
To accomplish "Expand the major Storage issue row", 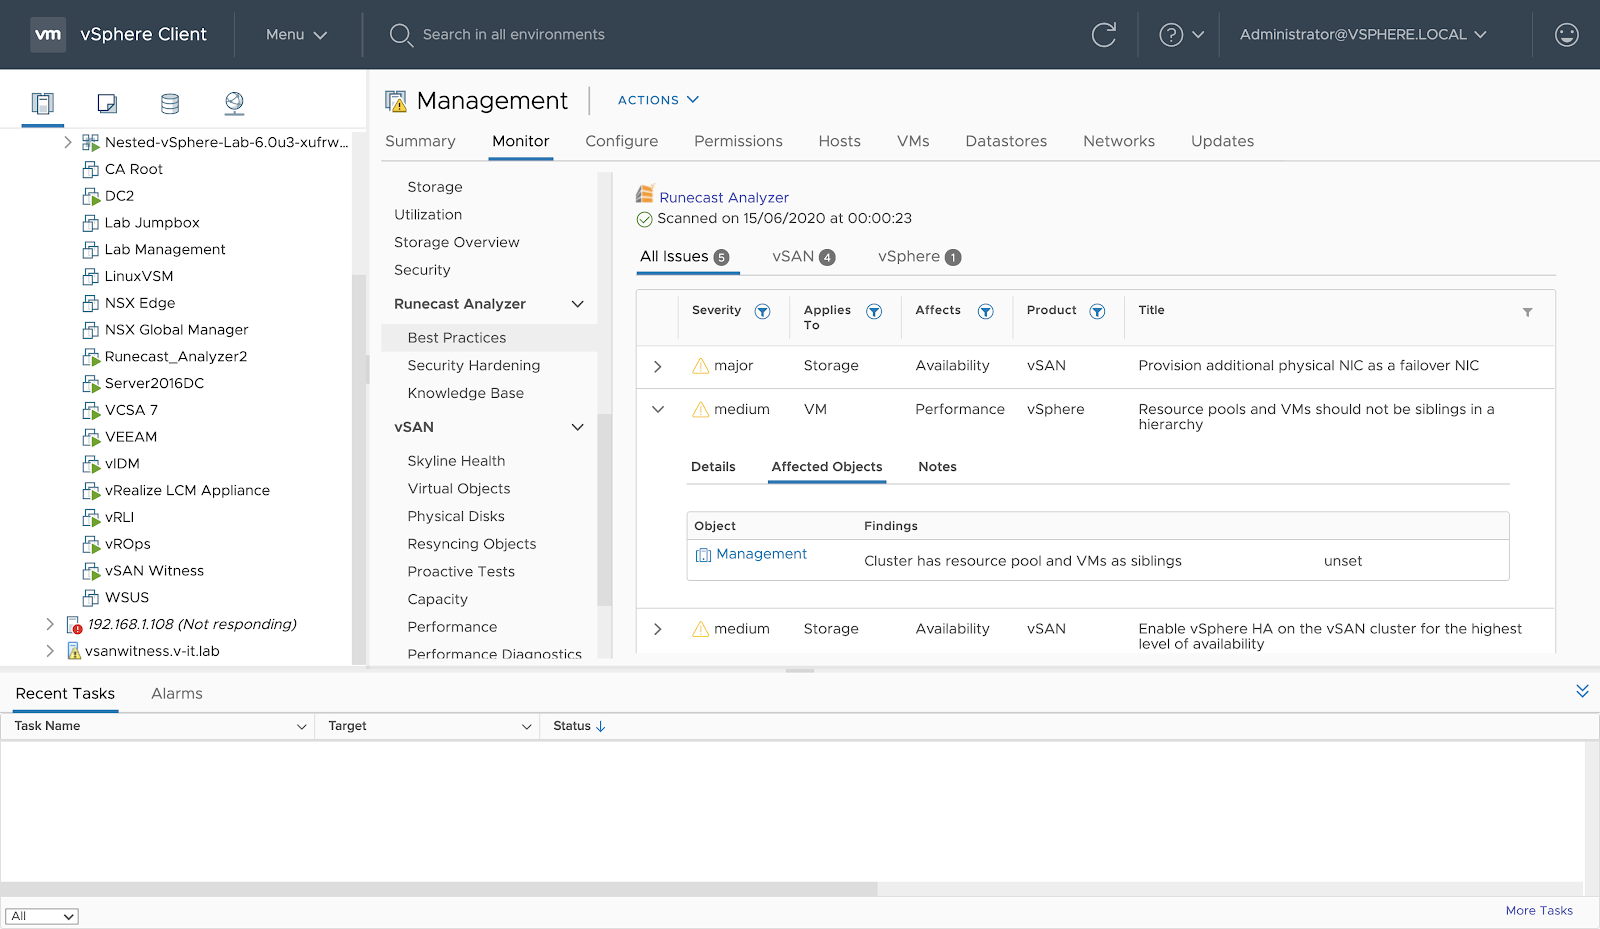I will [657, 367].
